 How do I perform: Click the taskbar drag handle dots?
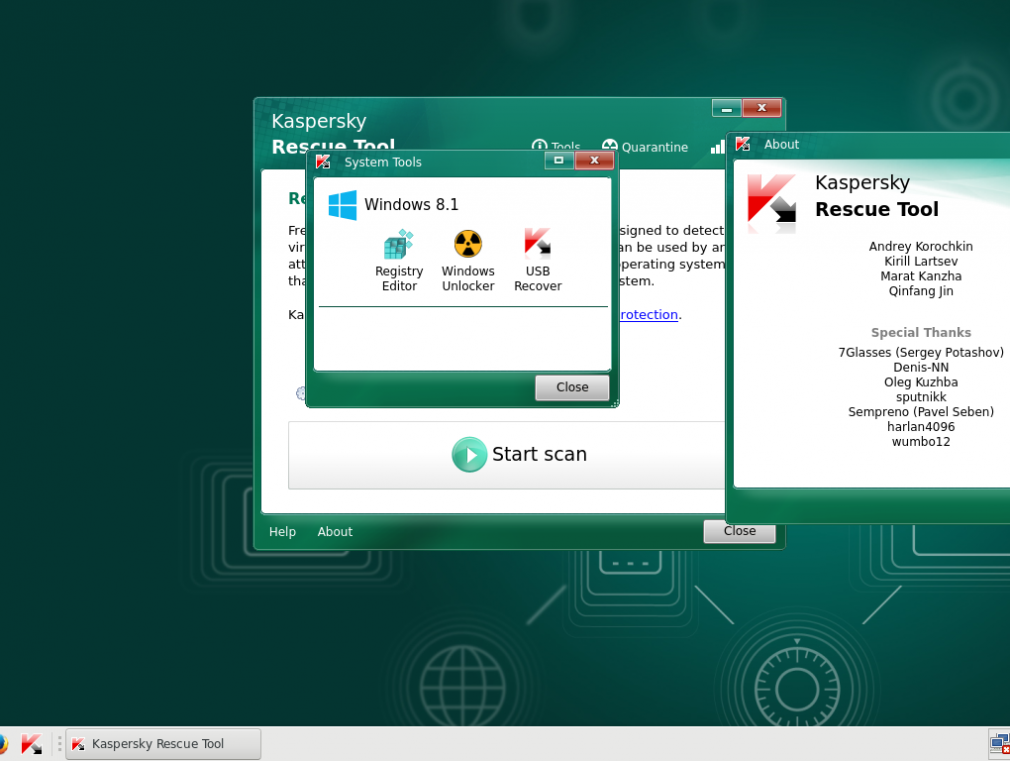[x=59, y=744]
